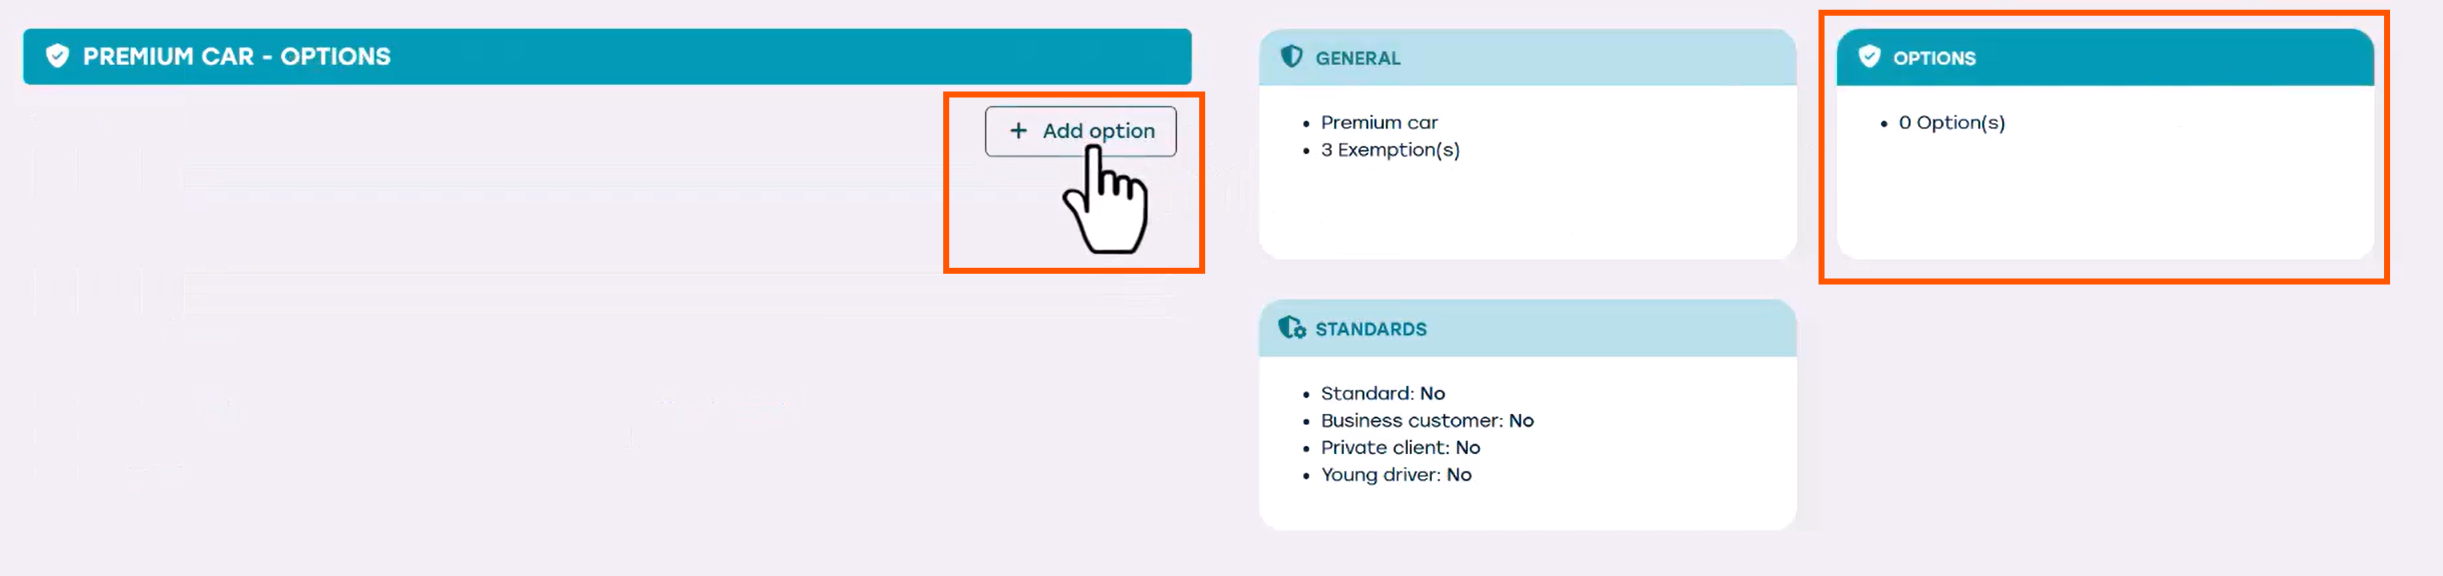Click the plus icon on Add option
Image resolution: width=2443 pixels, height=576 pixels.
click(x=1018, y=131)
